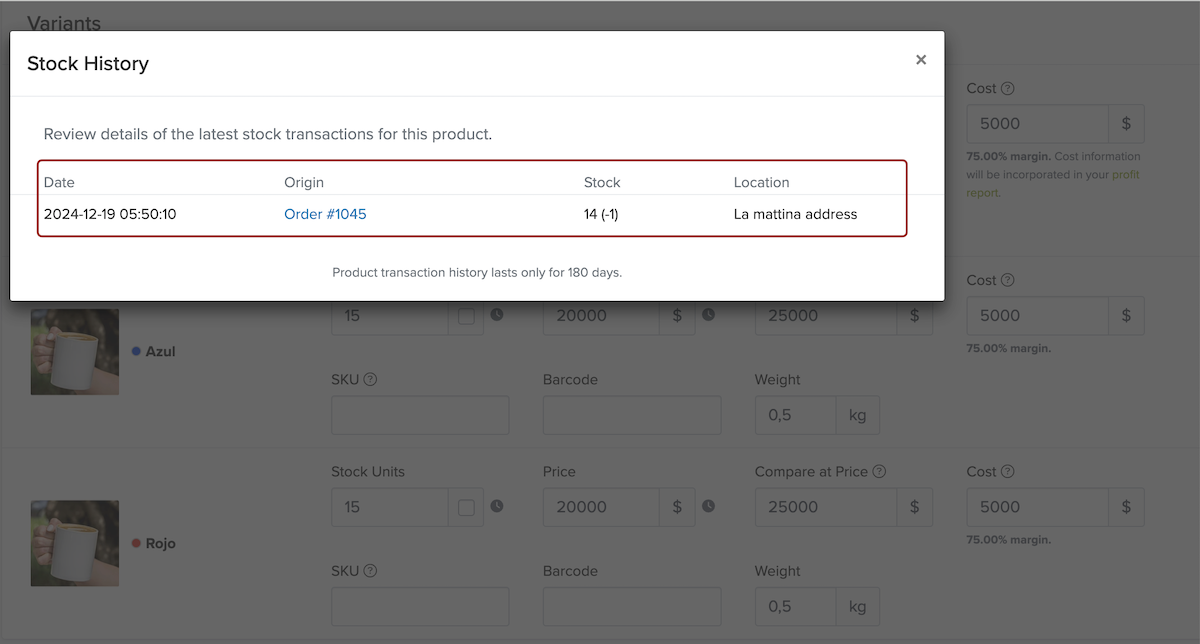Open price history clock for Azul

[708, 314]
